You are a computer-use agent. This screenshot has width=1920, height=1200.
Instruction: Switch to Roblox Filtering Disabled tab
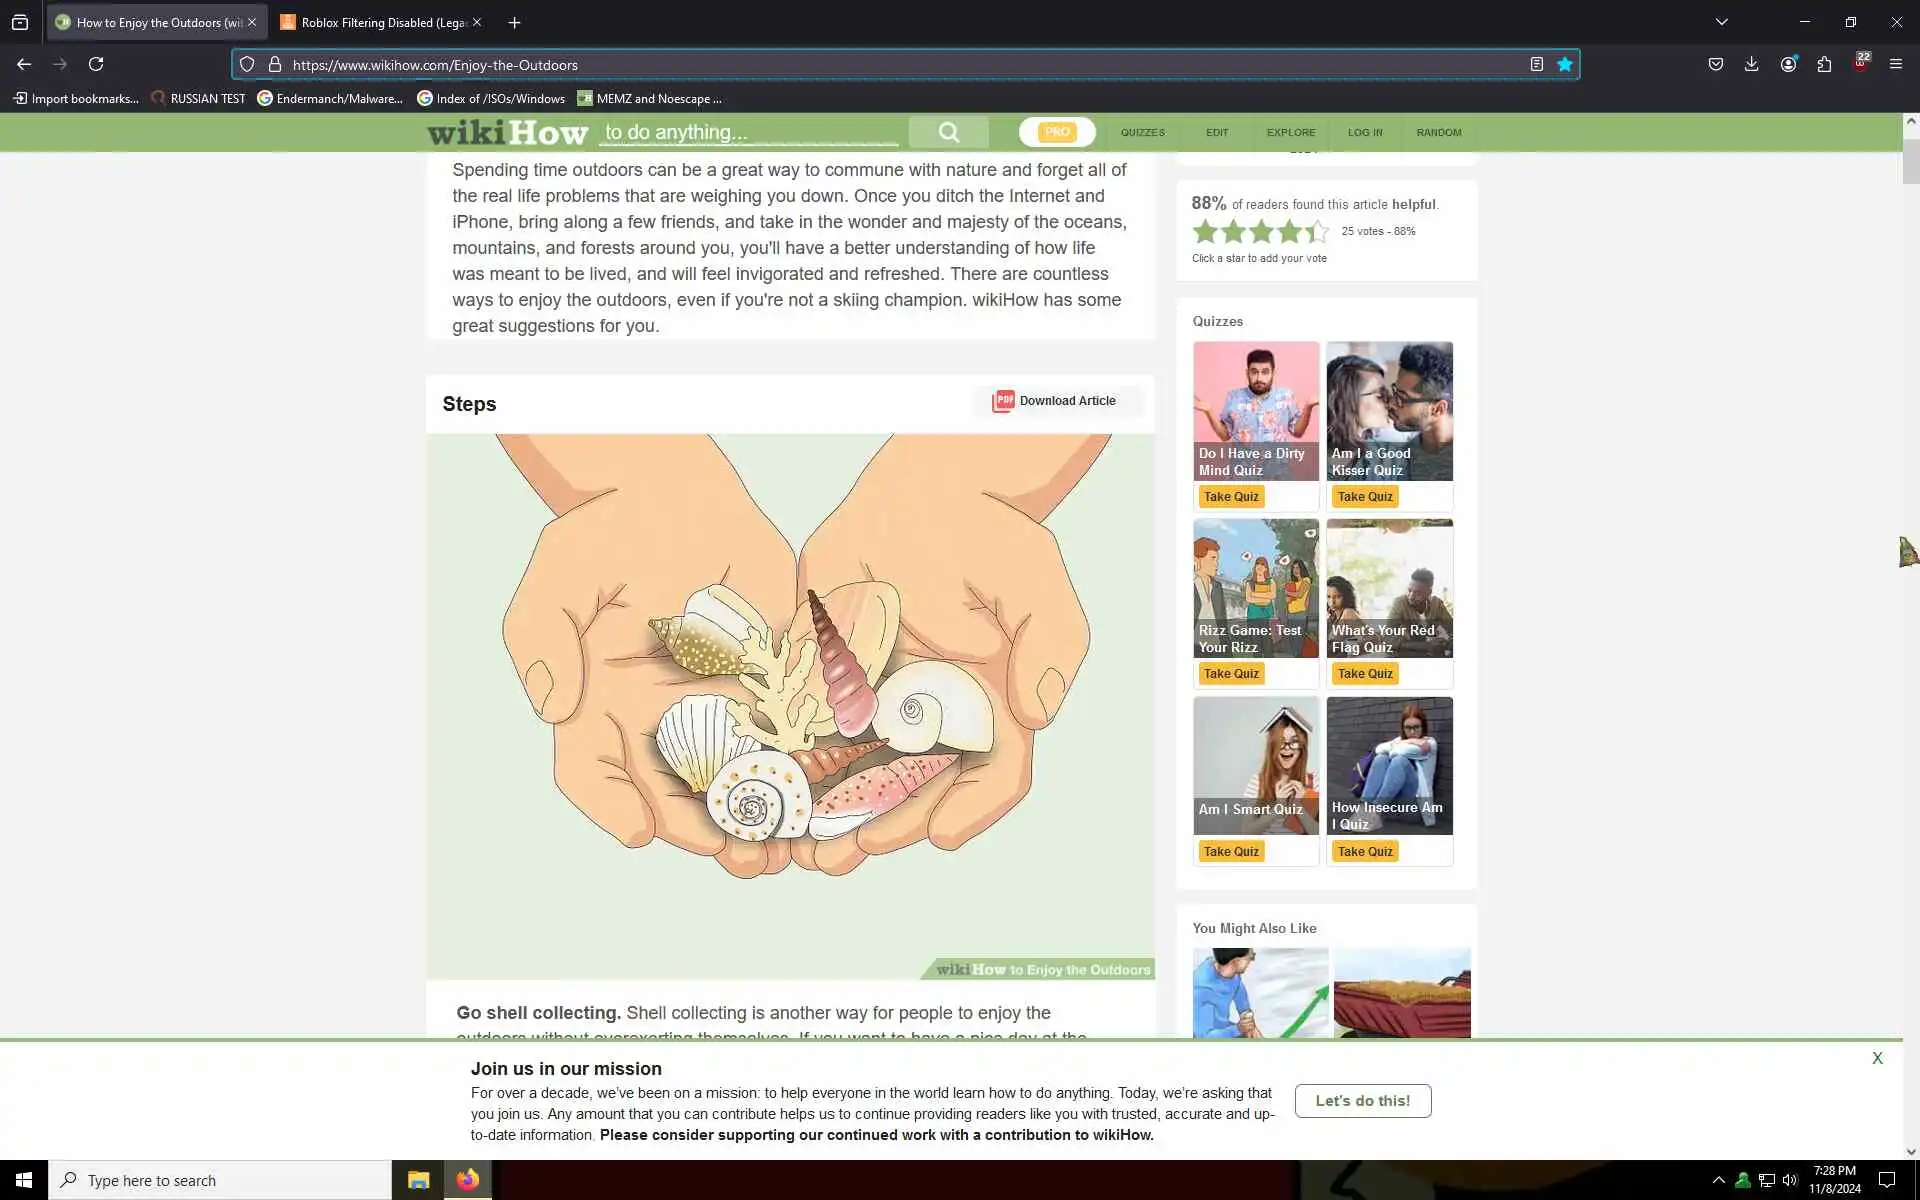380,22
